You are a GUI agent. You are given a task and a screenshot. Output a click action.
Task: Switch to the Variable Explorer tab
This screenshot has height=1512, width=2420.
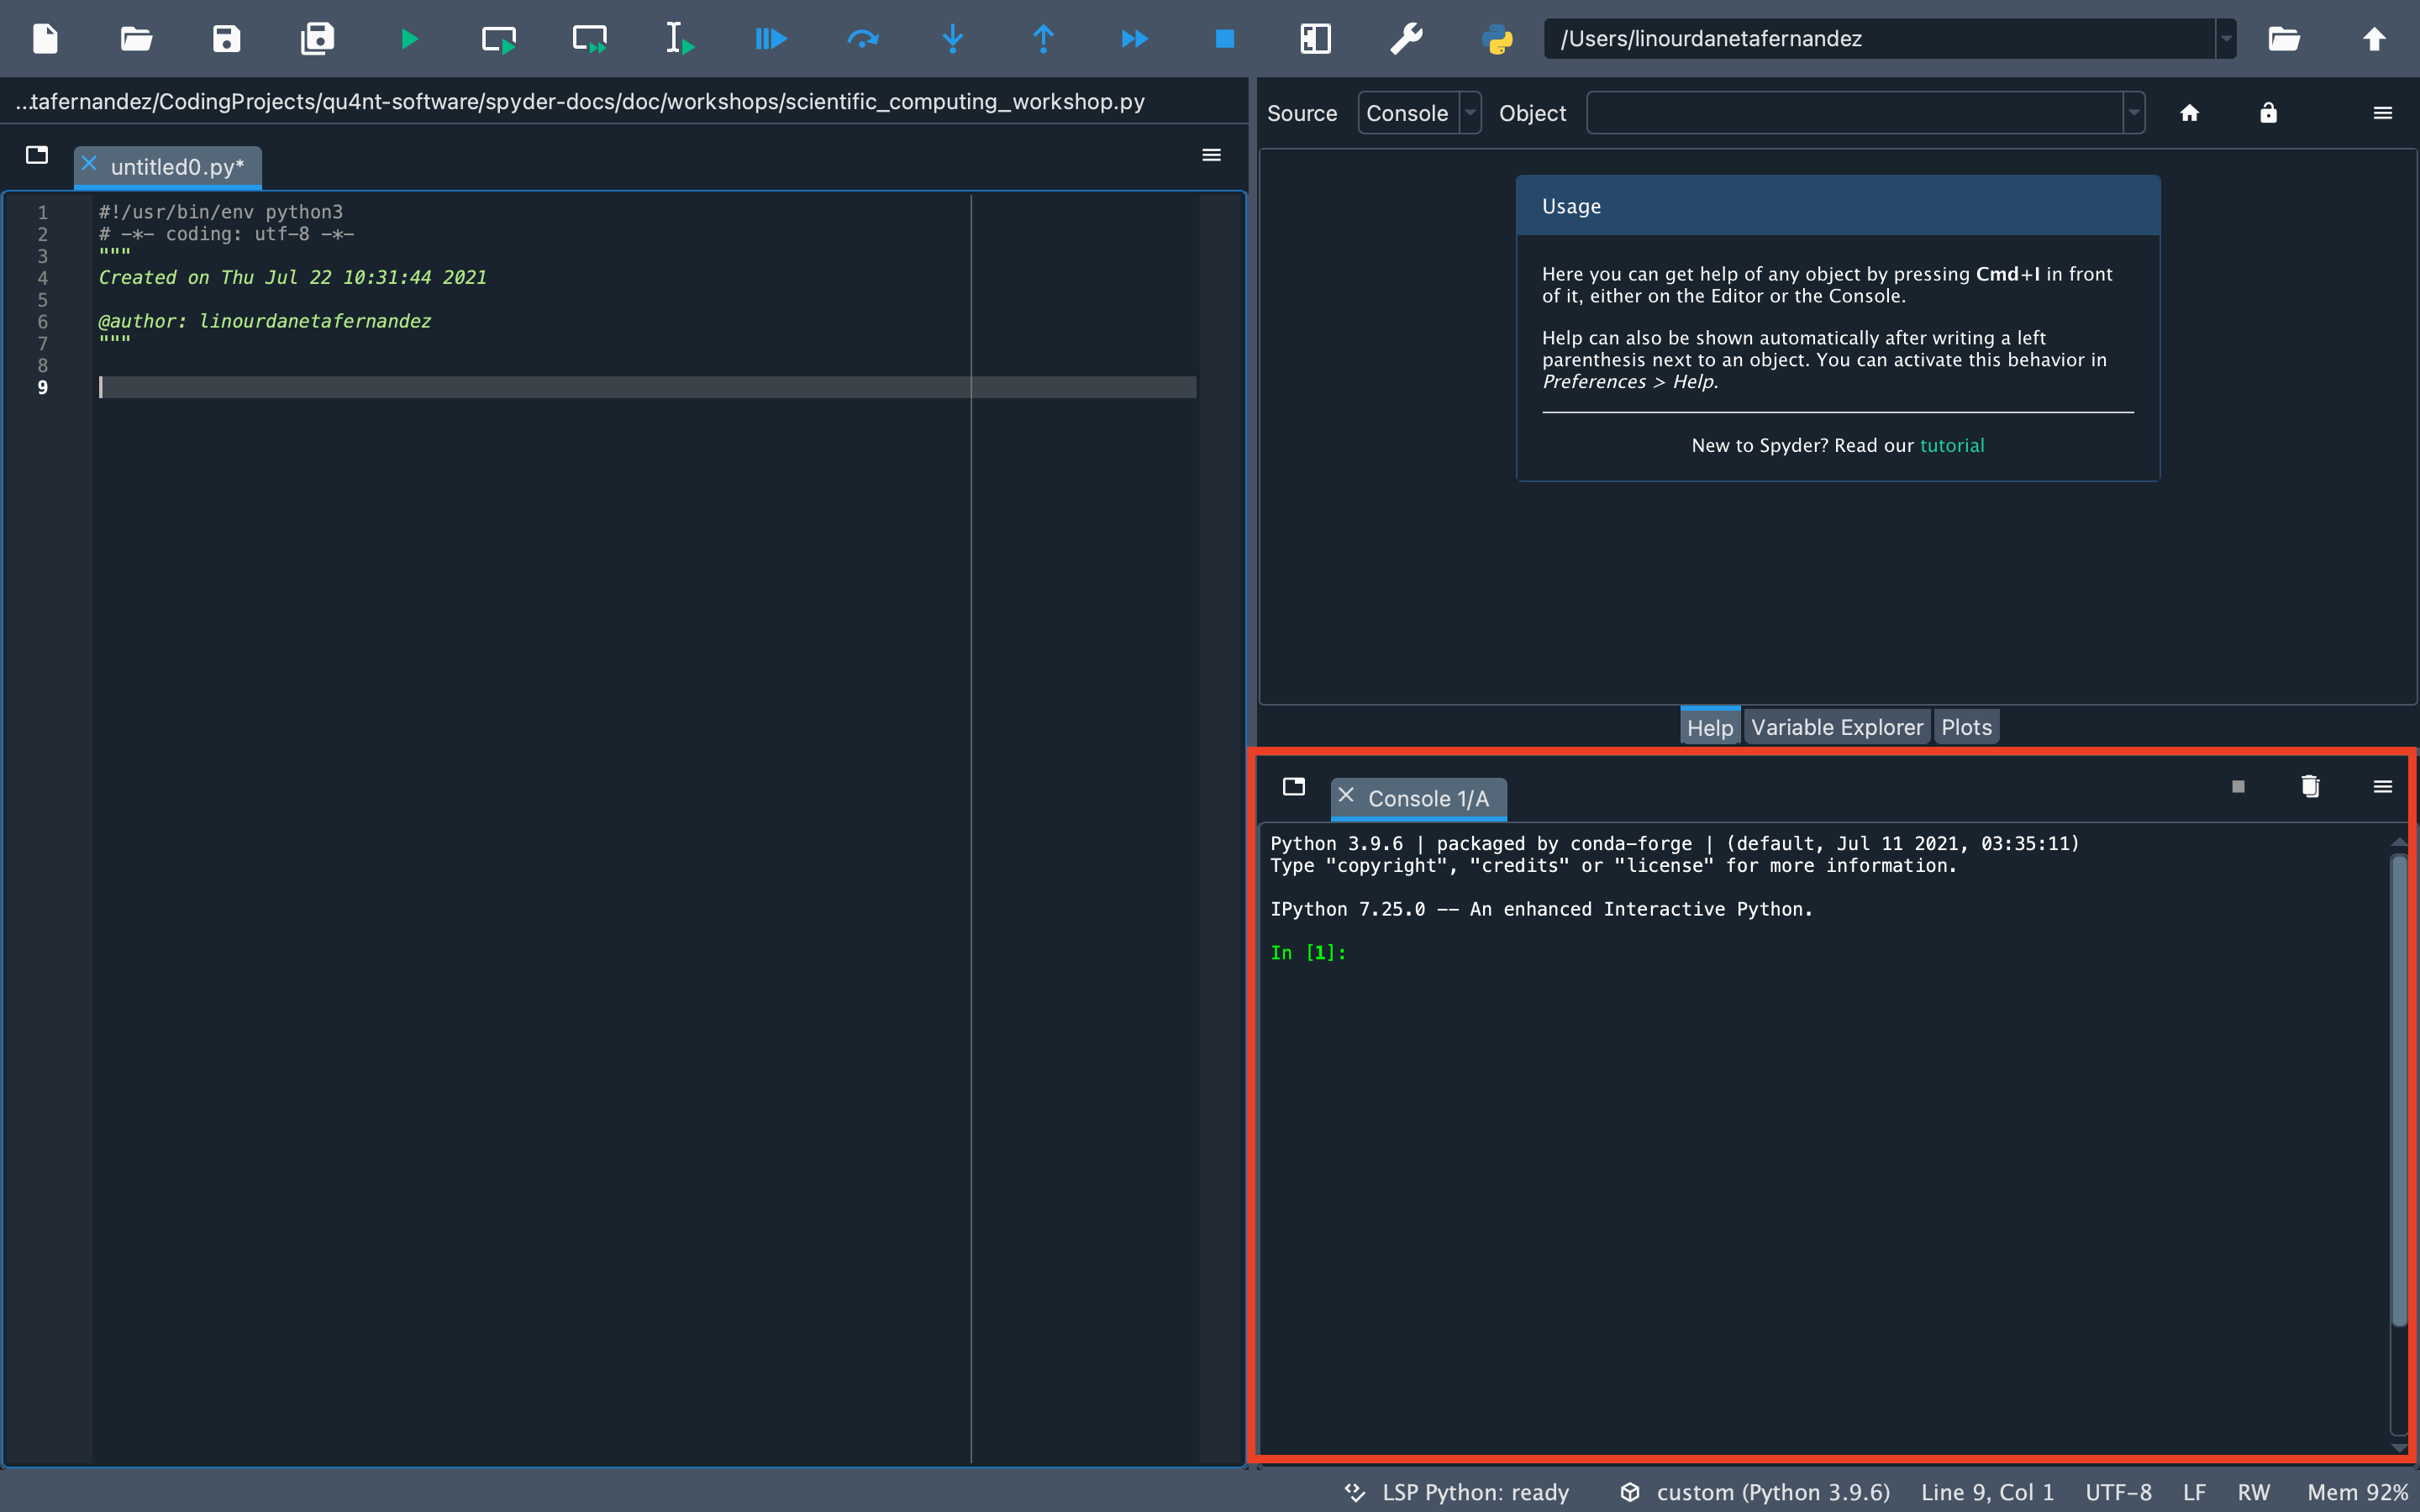coord(1836,726)
